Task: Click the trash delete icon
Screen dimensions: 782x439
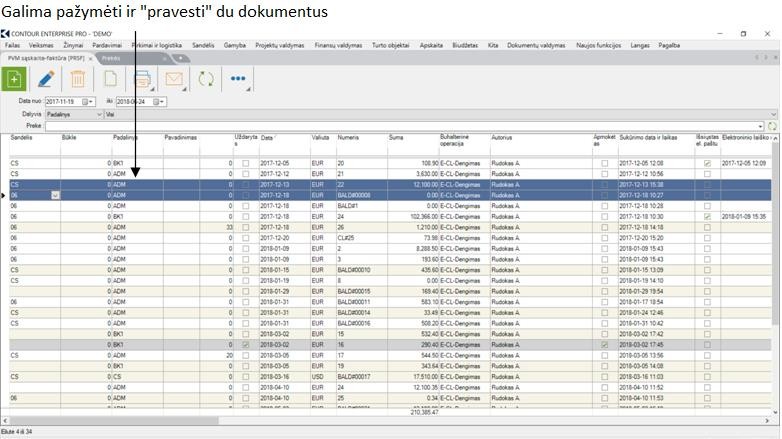Action: point(77,79)
